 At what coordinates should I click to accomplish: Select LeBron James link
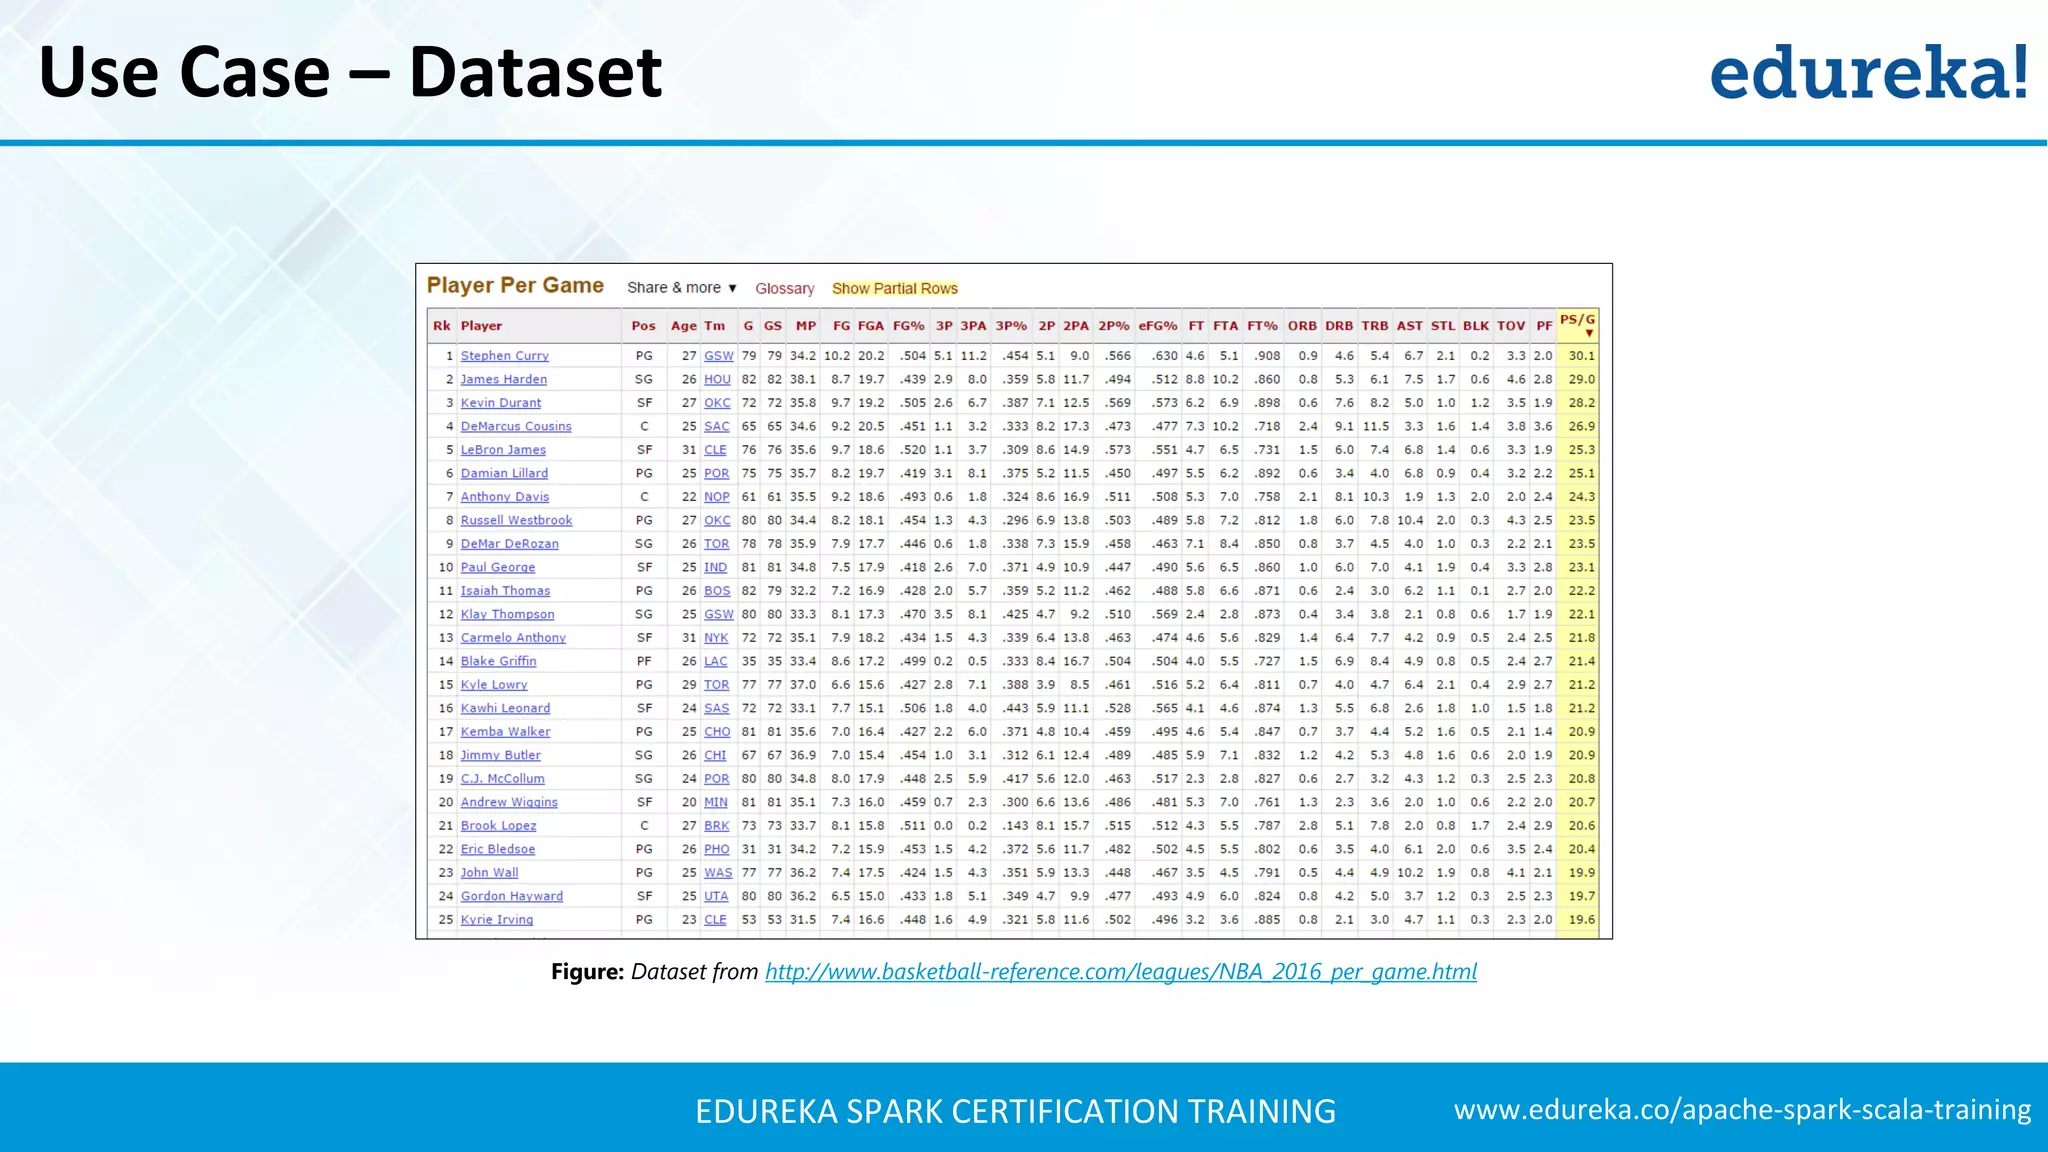click(x=503, y=450)
